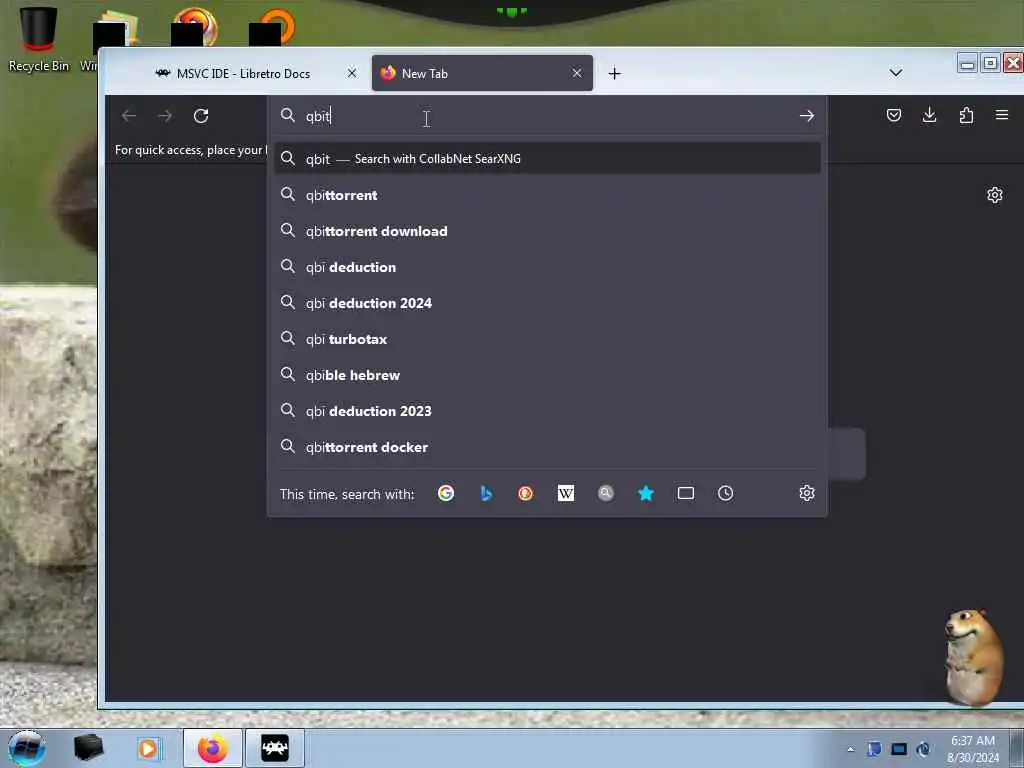
Task: Search history using the clock icon
Action: (x=726, y=493)
